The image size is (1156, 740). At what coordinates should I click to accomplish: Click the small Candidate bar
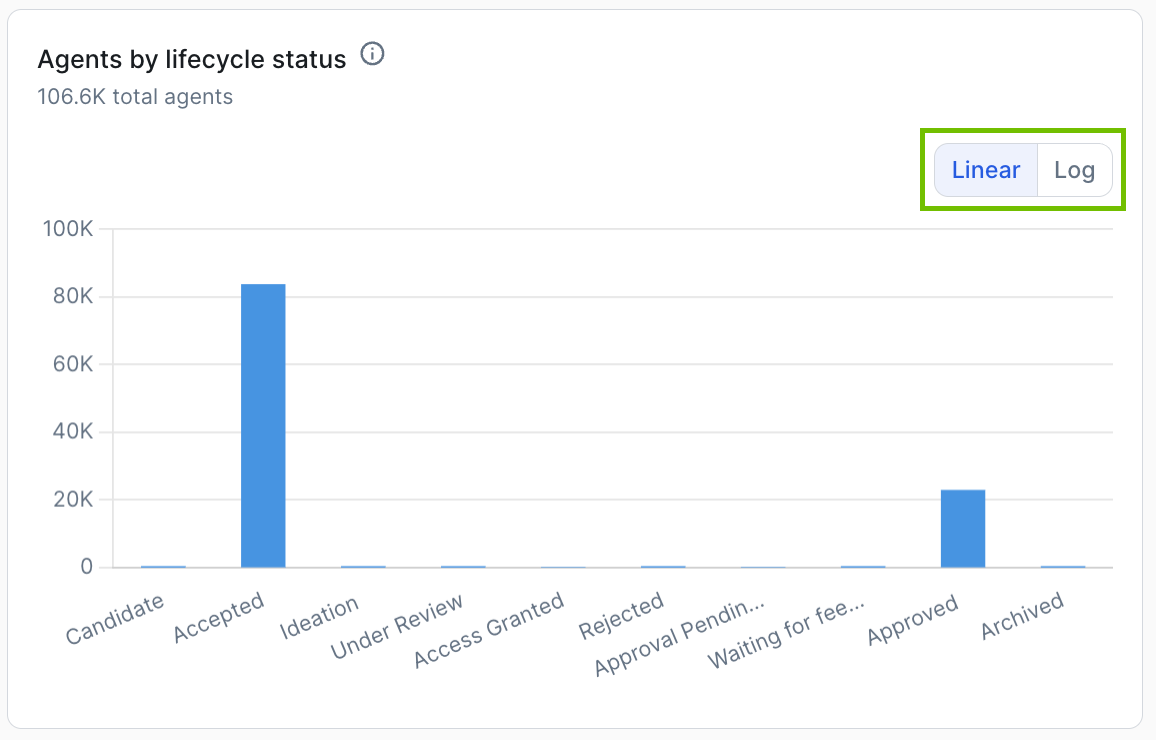163,567
